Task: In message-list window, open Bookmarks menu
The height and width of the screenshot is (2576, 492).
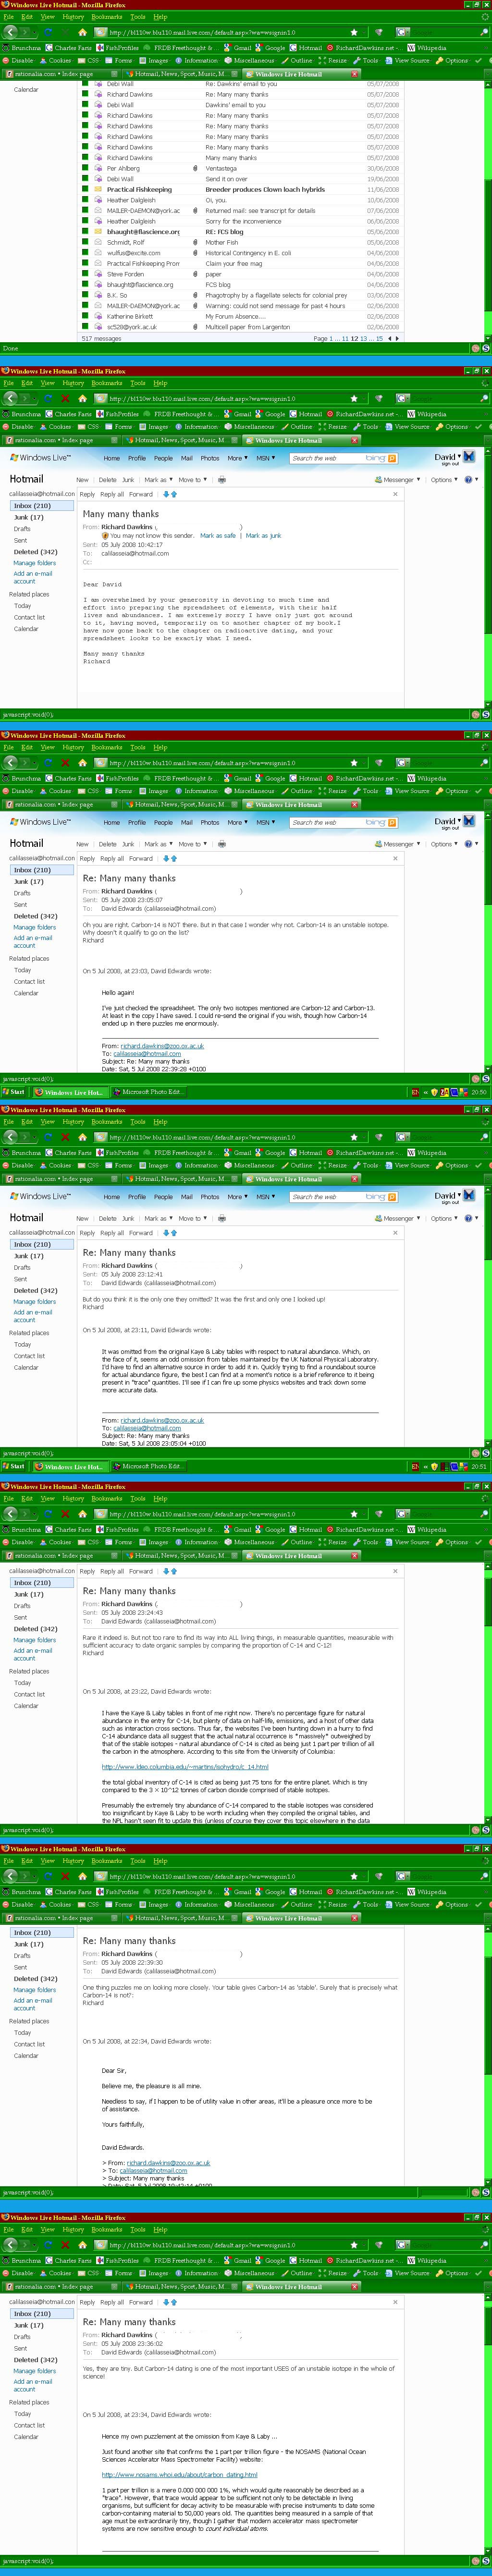Action: pos(107,17)
